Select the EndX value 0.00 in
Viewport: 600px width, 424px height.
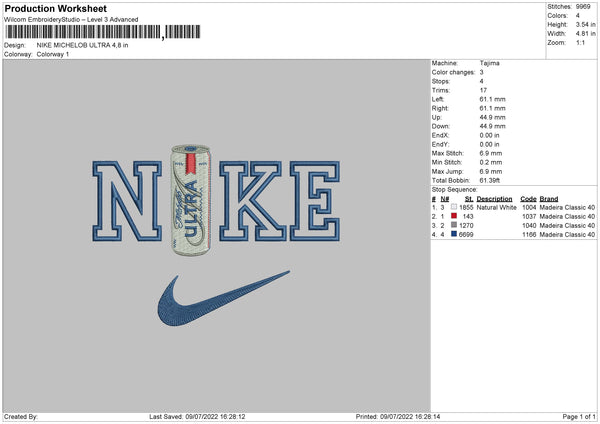[489, 135]
